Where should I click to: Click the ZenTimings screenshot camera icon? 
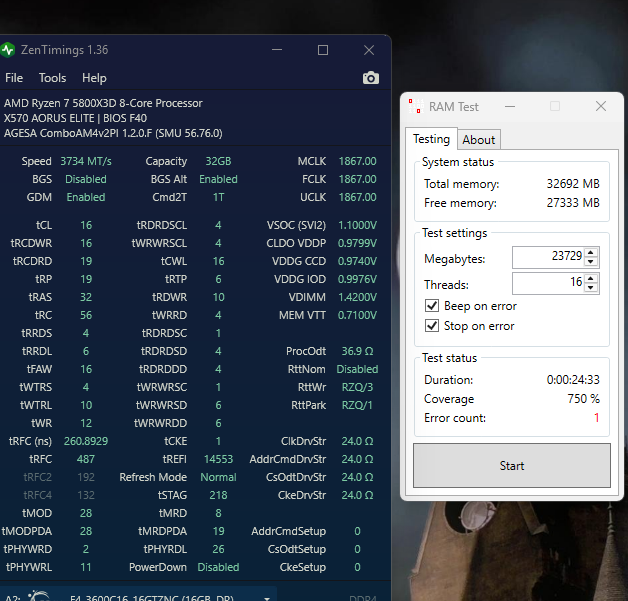click(x=370, y=78)
